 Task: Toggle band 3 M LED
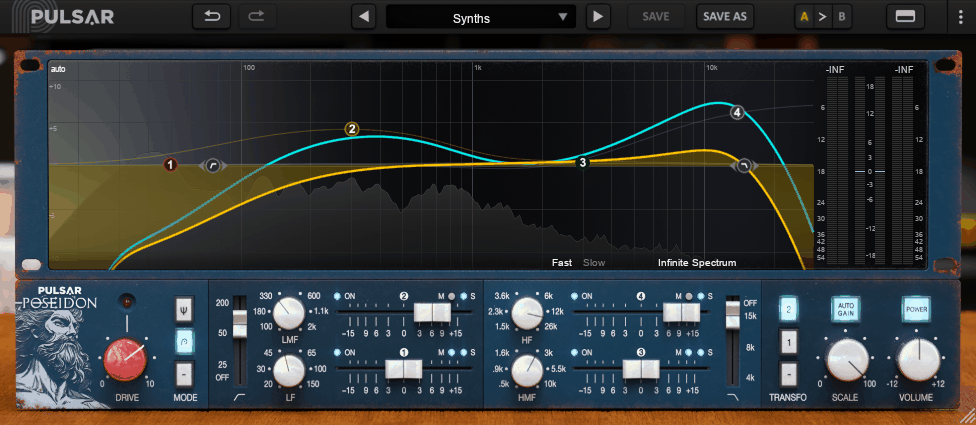[x=689, y=352]
